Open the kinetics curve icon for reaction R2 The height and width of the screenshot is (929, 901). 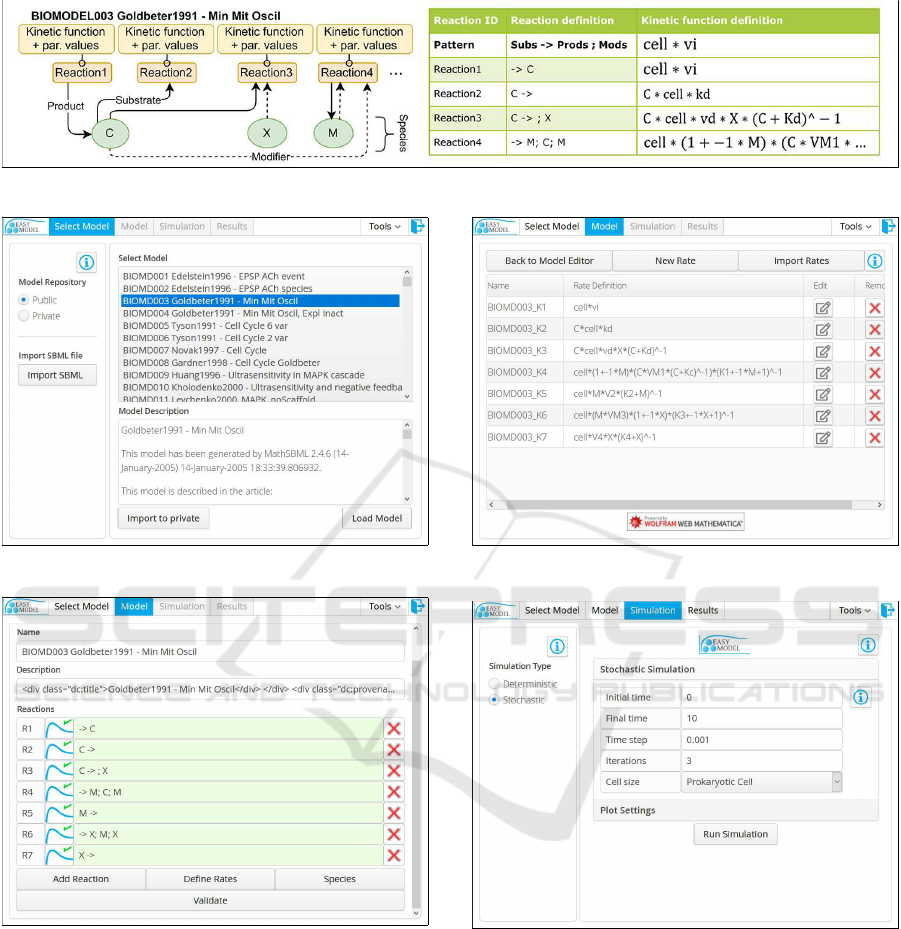(59, 749)
